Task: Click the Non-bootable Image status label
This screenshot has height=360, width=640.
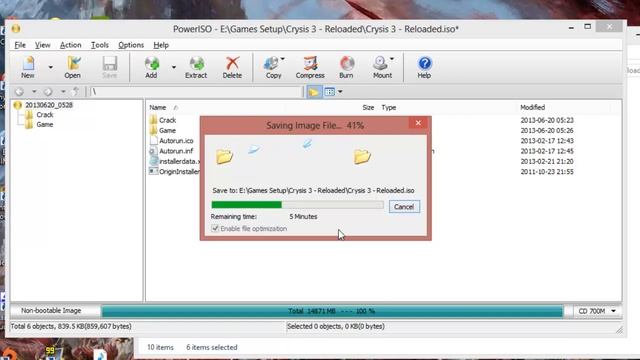Action: pyautogui.click(x=51, y=311)
